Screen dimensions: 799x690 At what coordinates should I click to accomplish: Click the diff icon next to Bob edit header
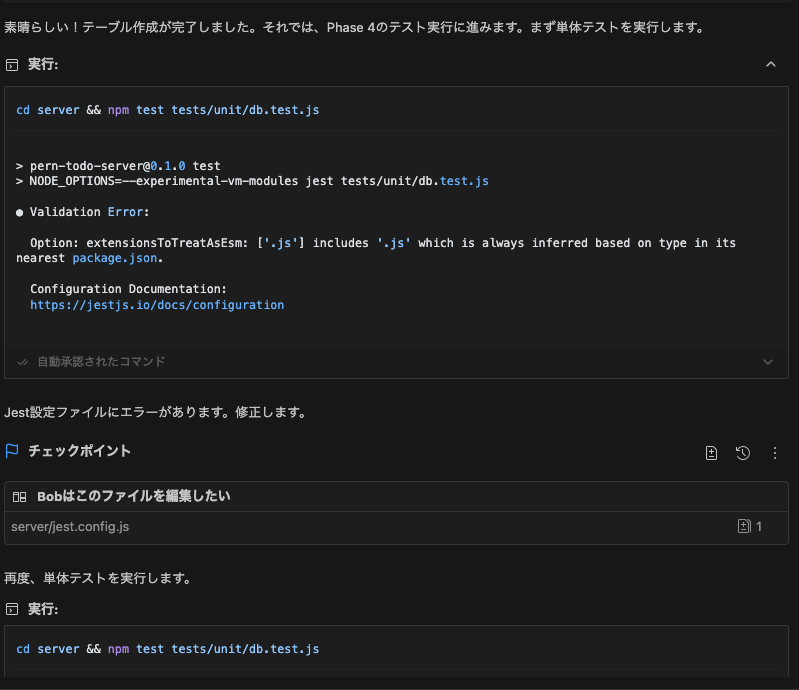click(19, 496)
